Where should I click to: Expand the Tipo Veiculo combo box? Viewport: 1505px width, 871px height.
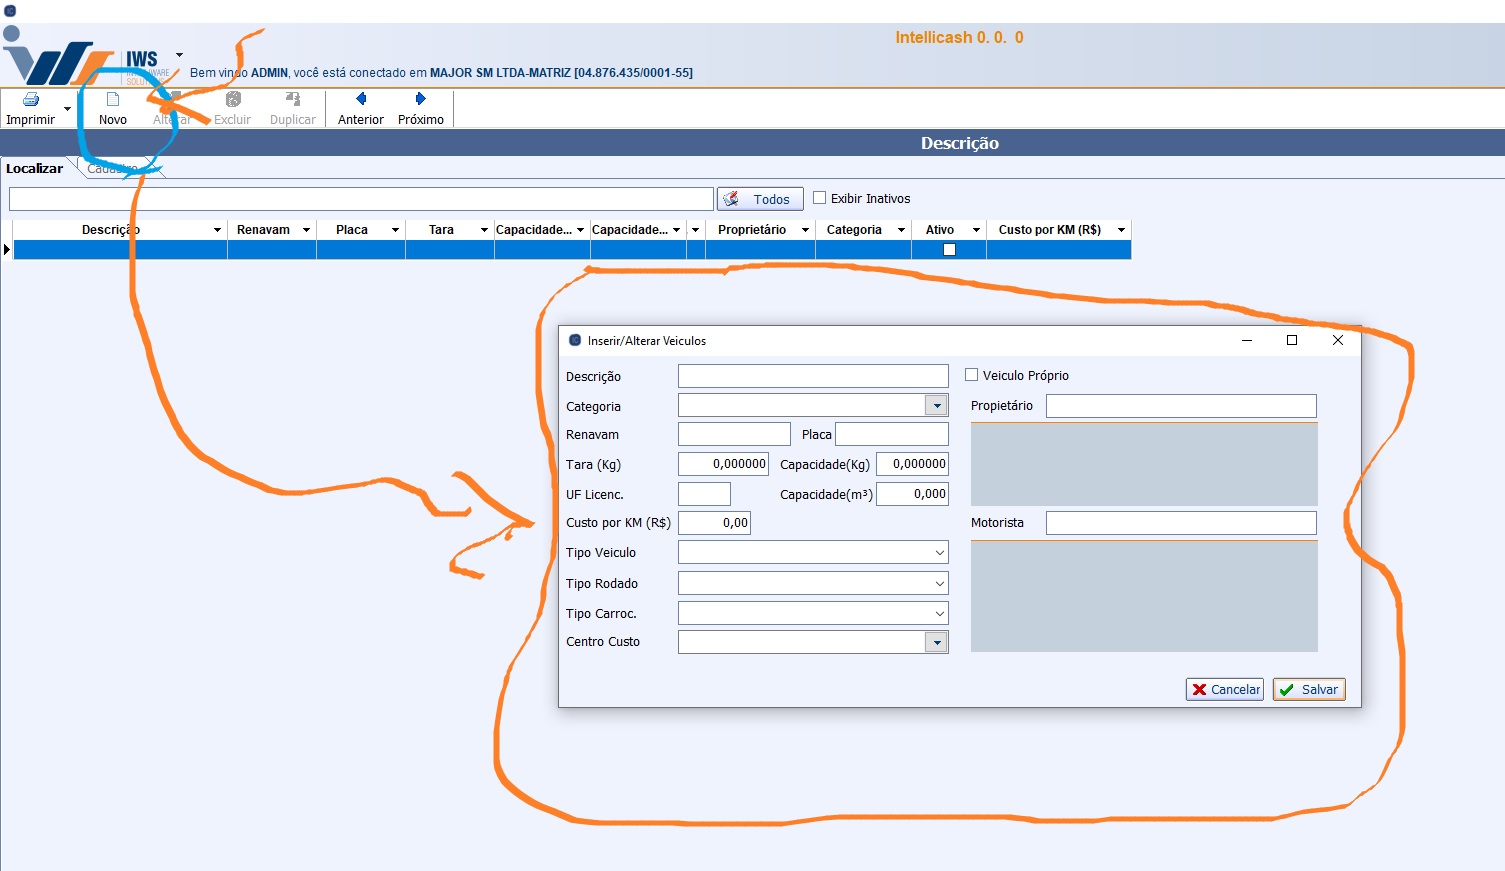(x=939, y=553)
